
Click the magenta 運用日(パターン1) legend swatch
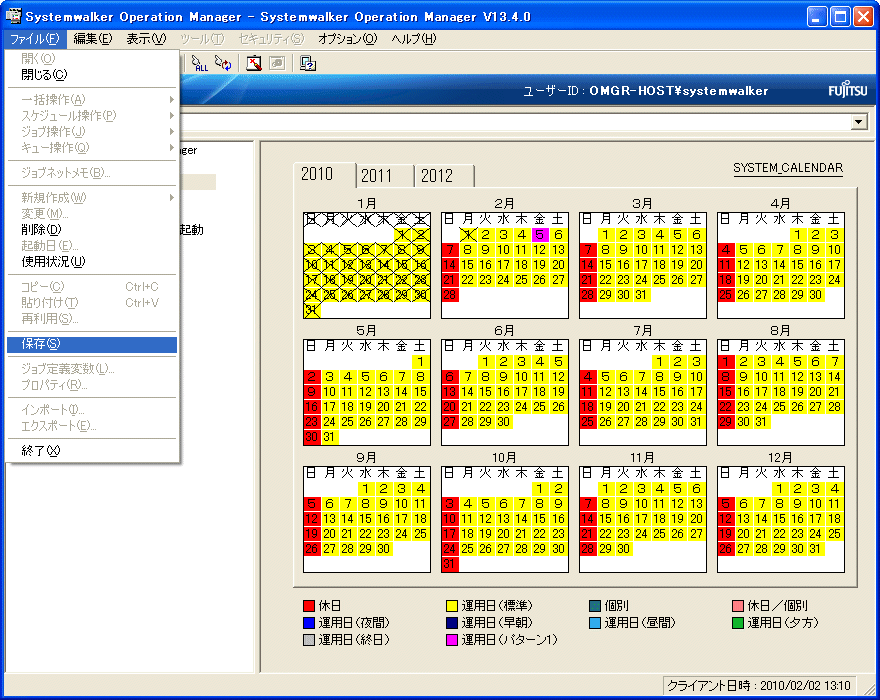452,640
